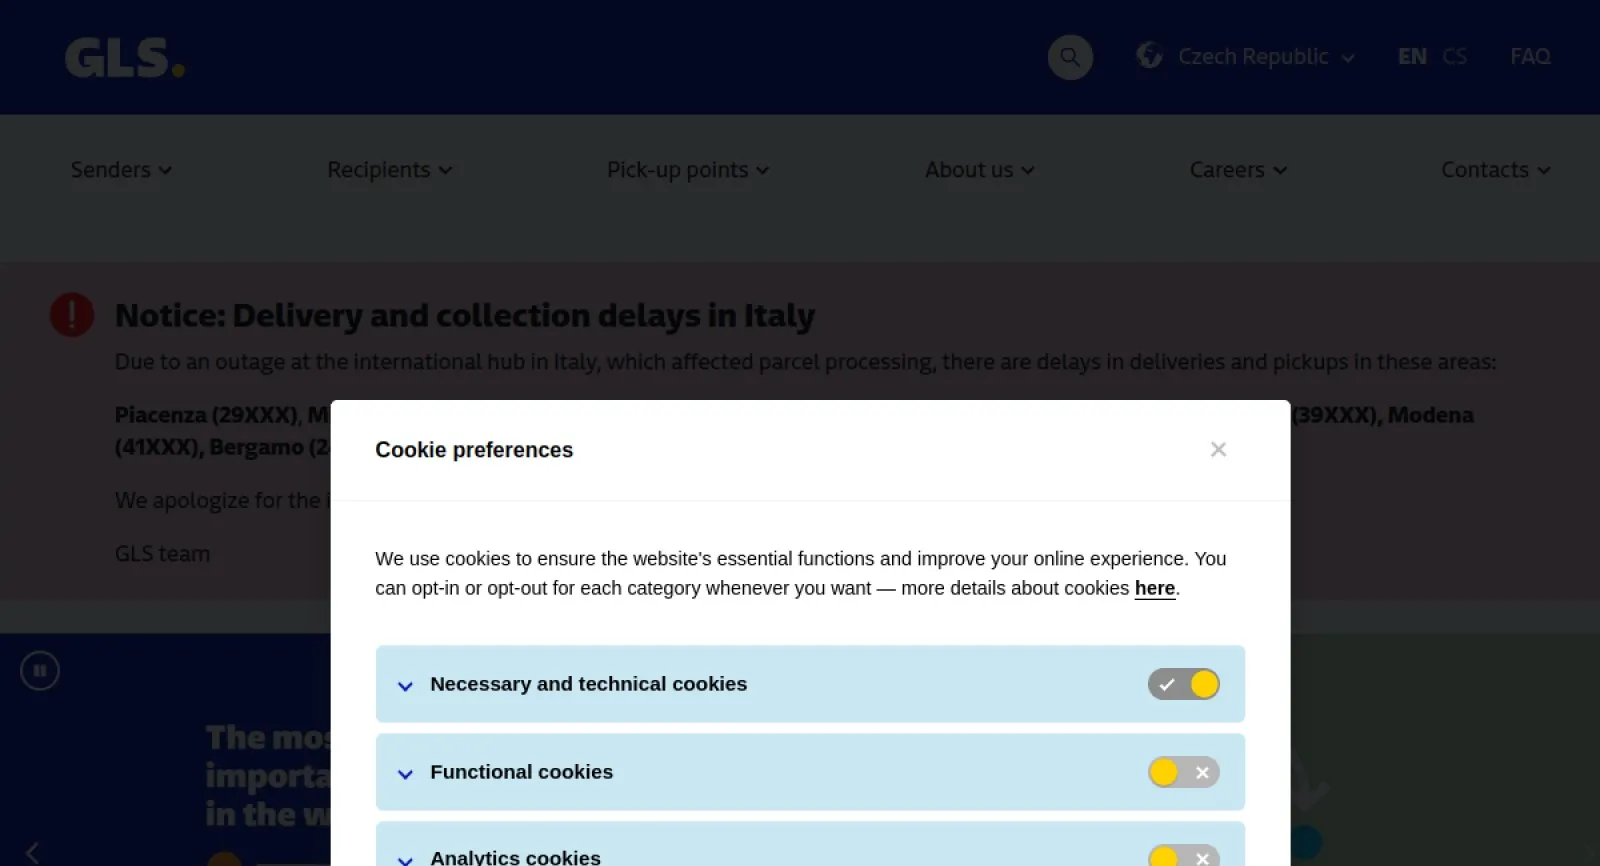Screen dimensions: 1600x866
Task: Go to previous slide with left arrow
Action: coord(32,853)
